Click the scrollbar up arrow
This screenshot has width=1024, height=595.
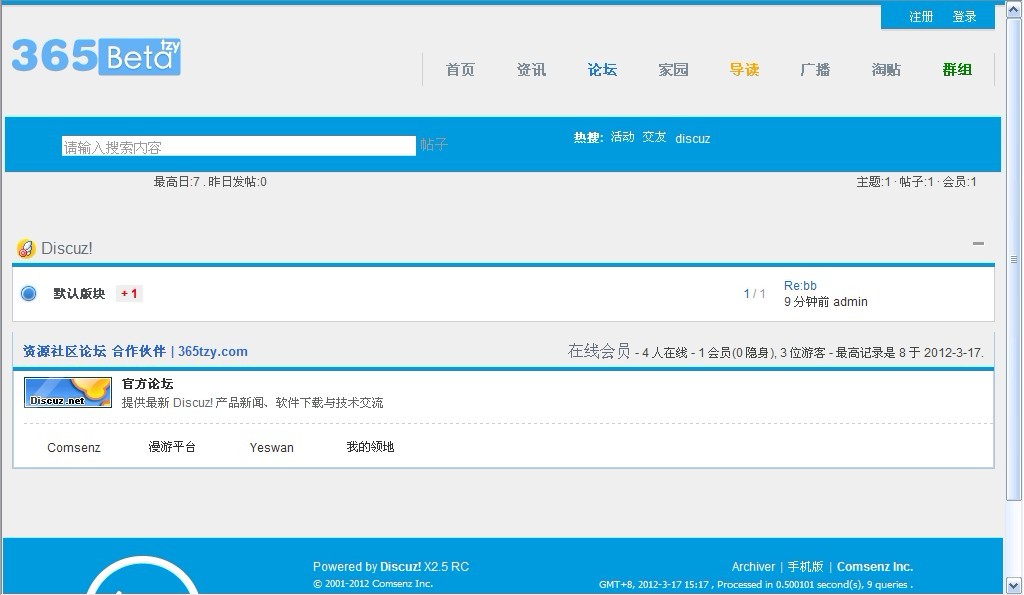click(1014, 10)
